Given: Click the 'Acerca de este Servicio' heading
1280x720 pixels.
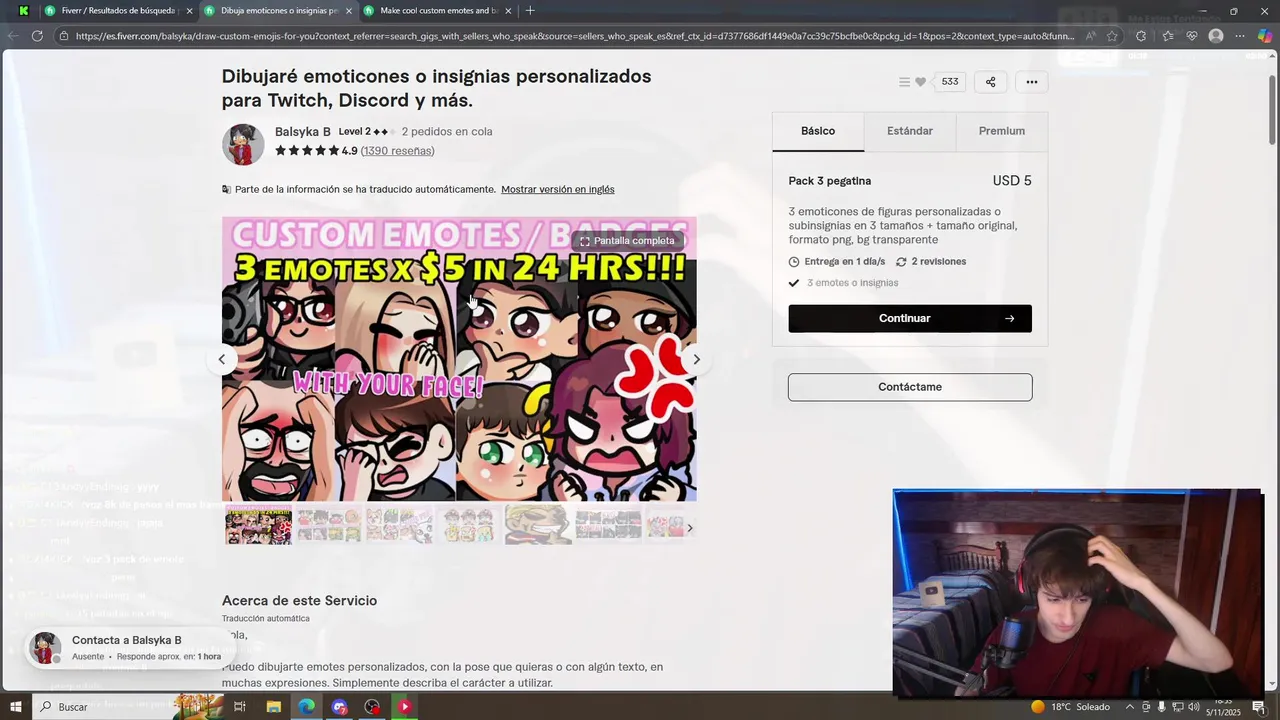Looking at the screenshot, I should tap(299, 601).
